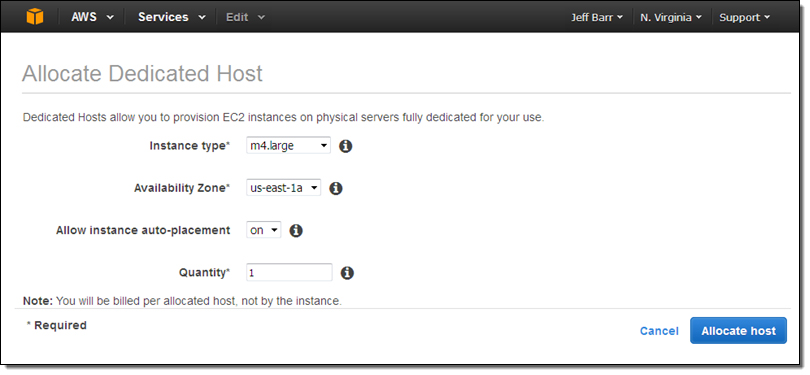Expand the N. Virginia region selector
Screen dimensions: 810x375
671,18
